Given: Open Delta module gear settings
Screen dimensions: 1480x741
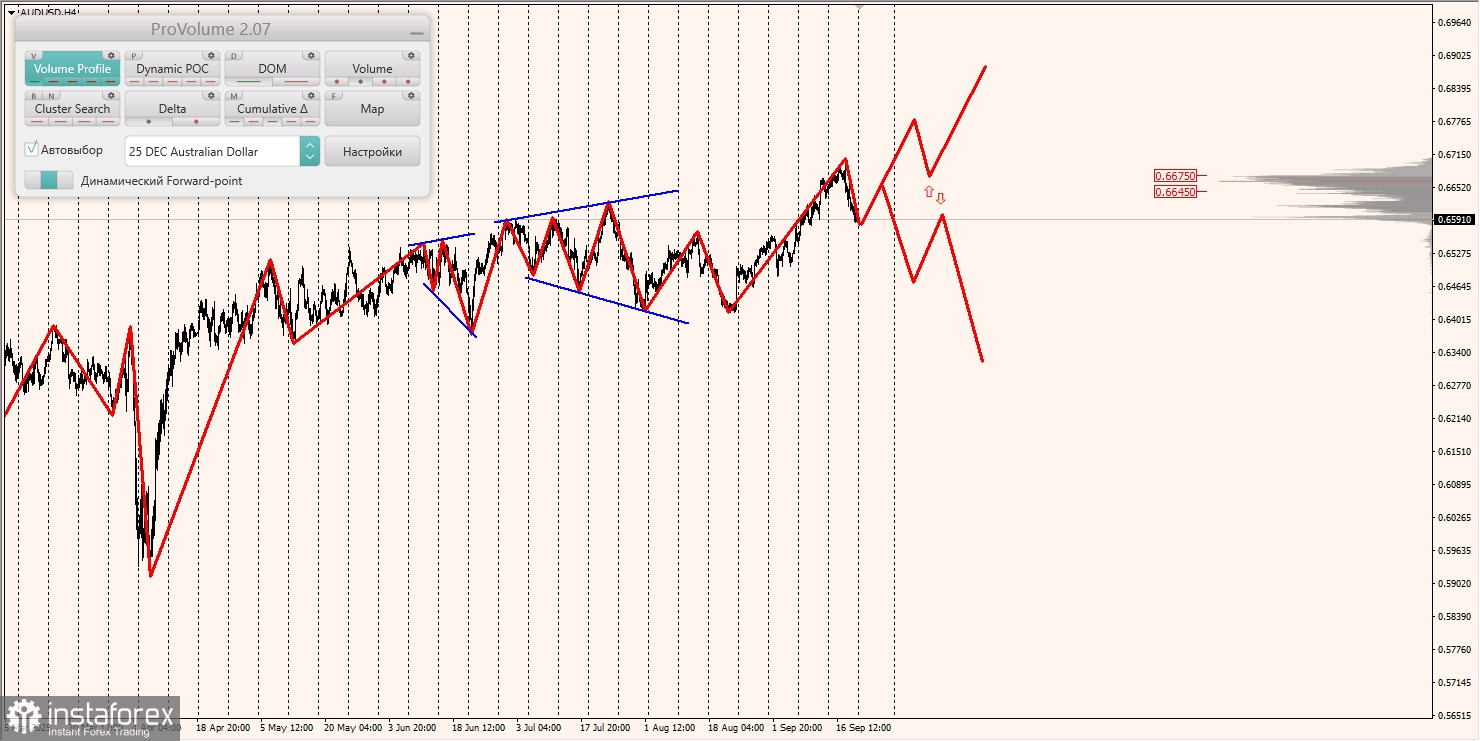Looking at the screenshot, I should [211, 95].
